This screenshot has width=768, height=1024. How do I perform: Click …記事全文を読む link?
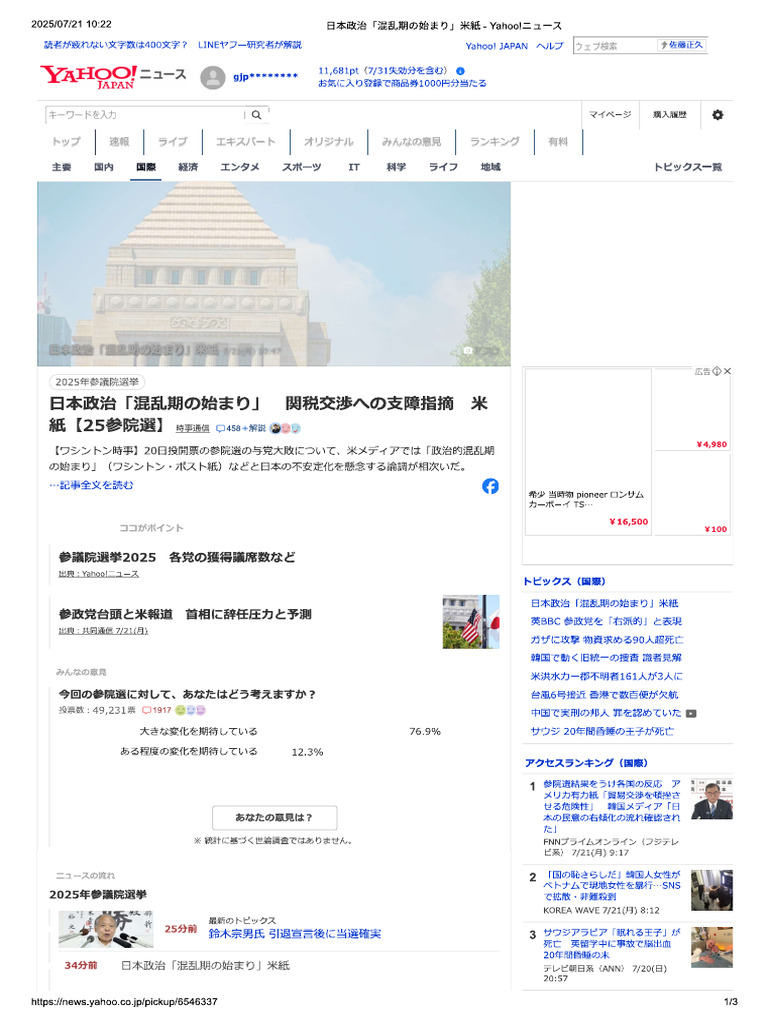pos(91,485)
